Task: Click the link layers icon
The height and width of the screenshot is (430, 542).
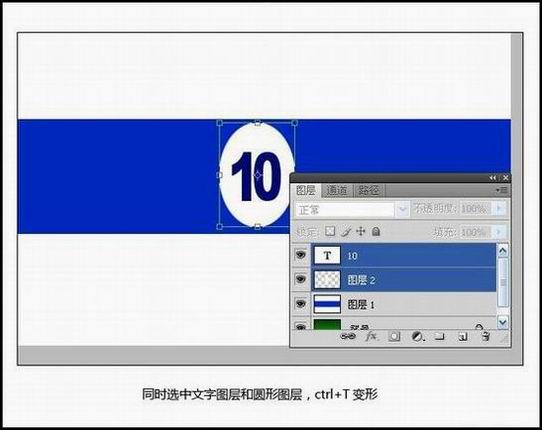Action: tap(348, 336)
